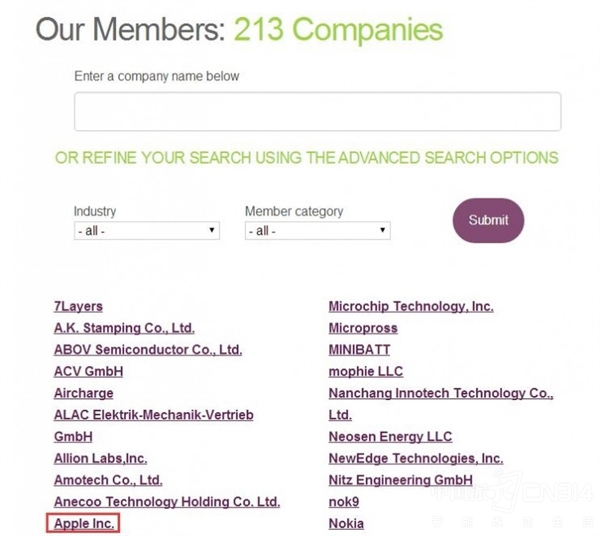Open Anecoo Technology Holding Co. Ltd.
The width and height of the screenshot is (600, 536).
click(166, 502)
